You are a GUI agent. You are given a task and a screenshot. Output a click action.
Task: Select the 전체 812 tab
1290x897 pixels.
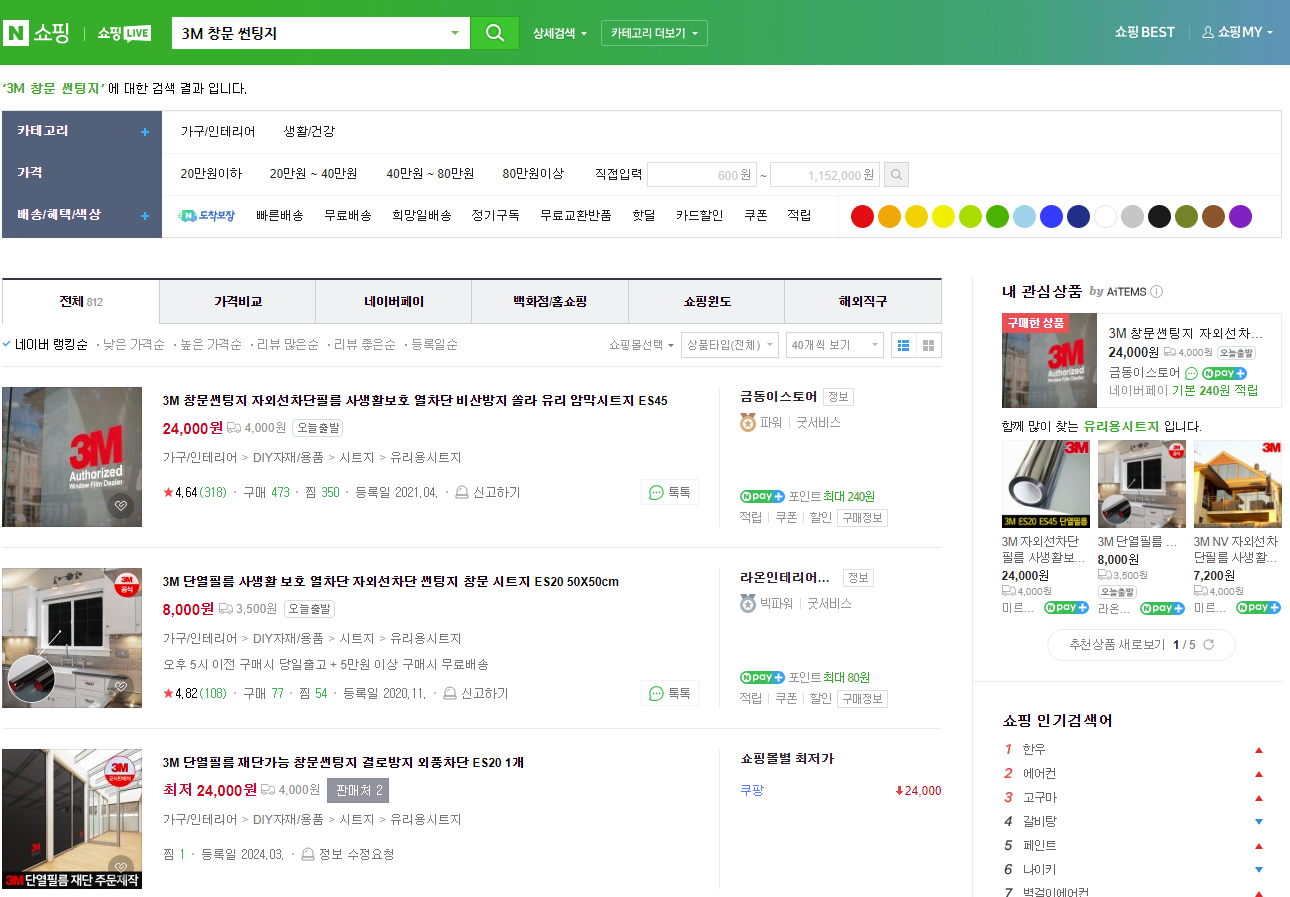click(81, 302)
